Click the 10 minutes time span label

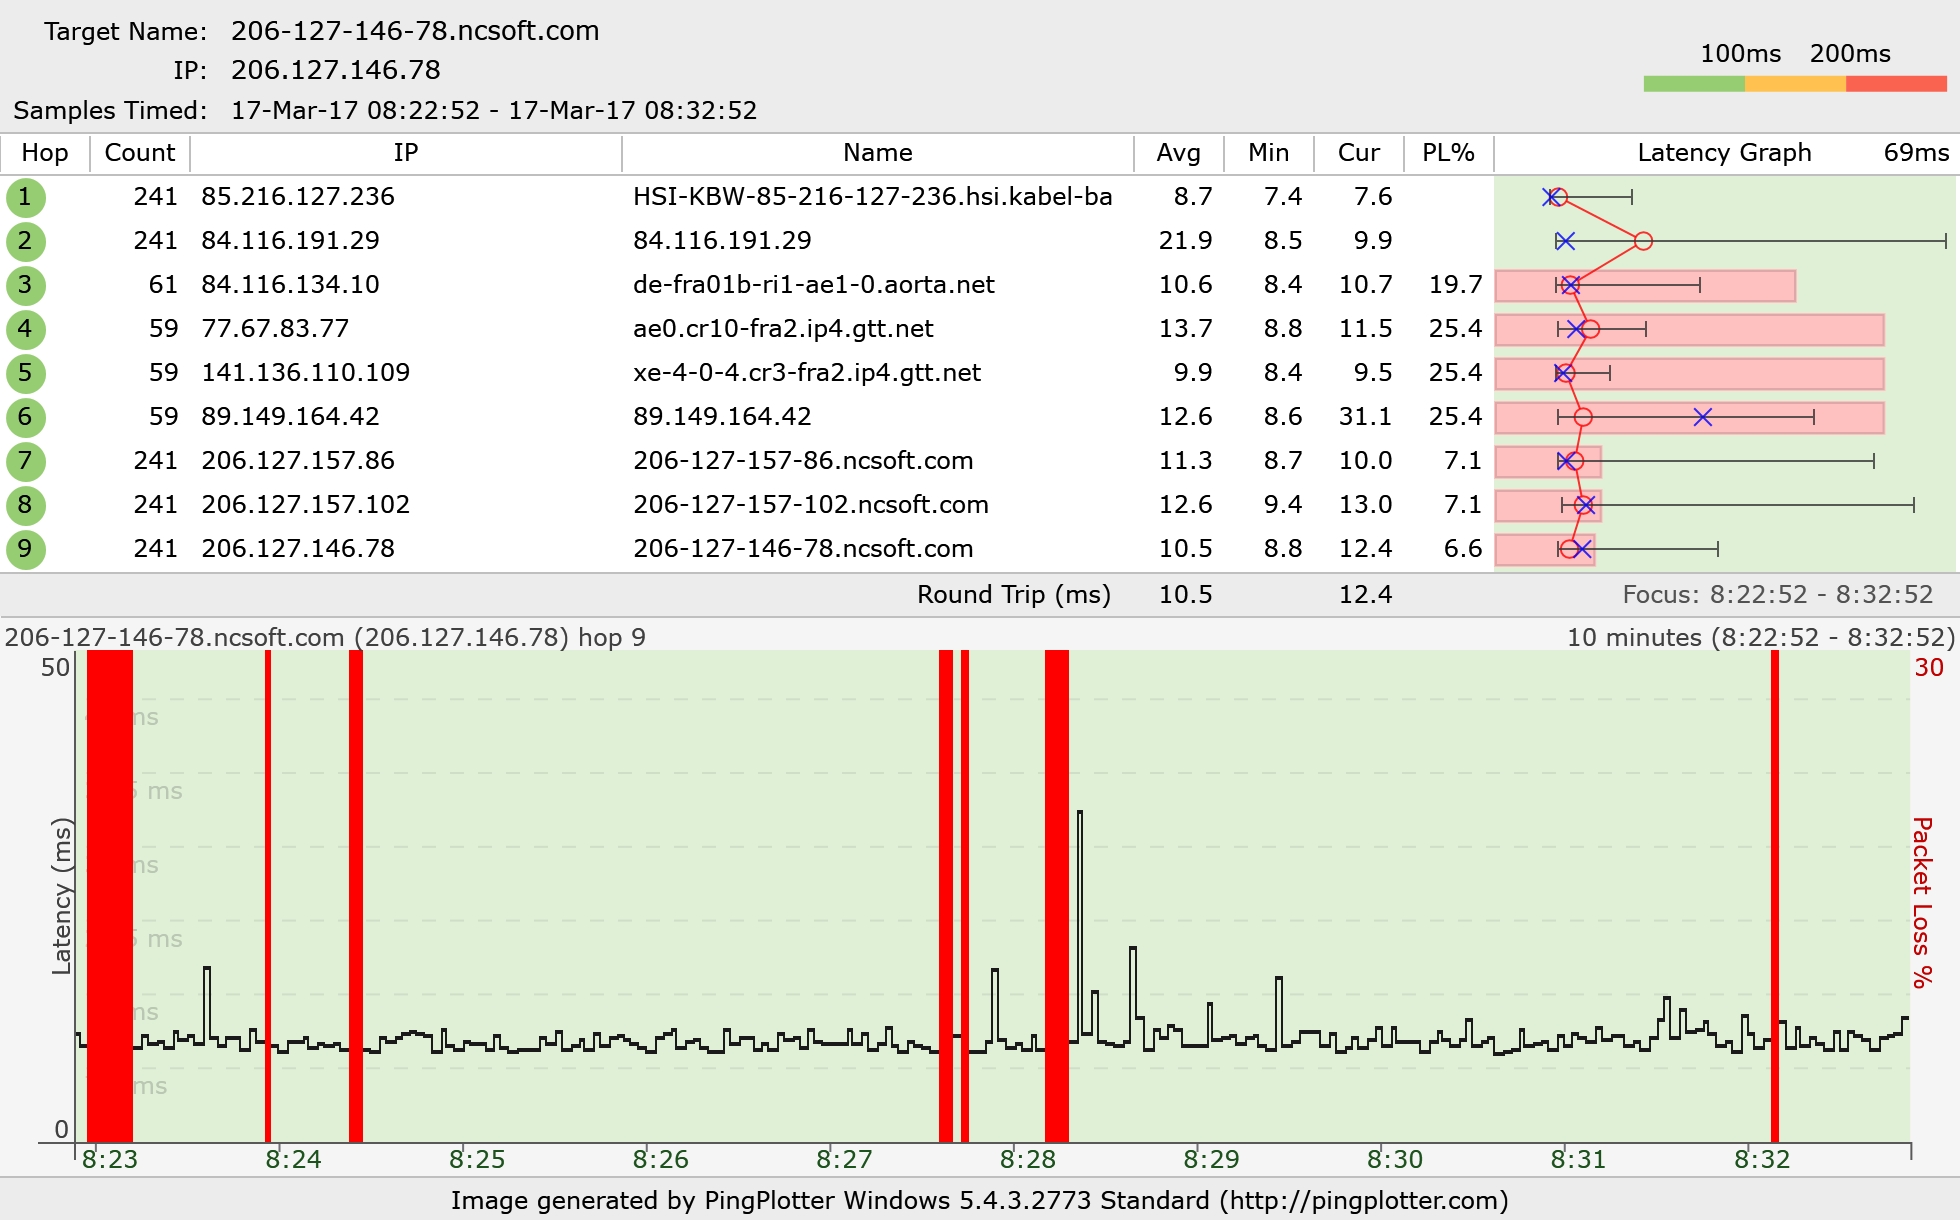pyautogui.click(x=1760, y=638)
